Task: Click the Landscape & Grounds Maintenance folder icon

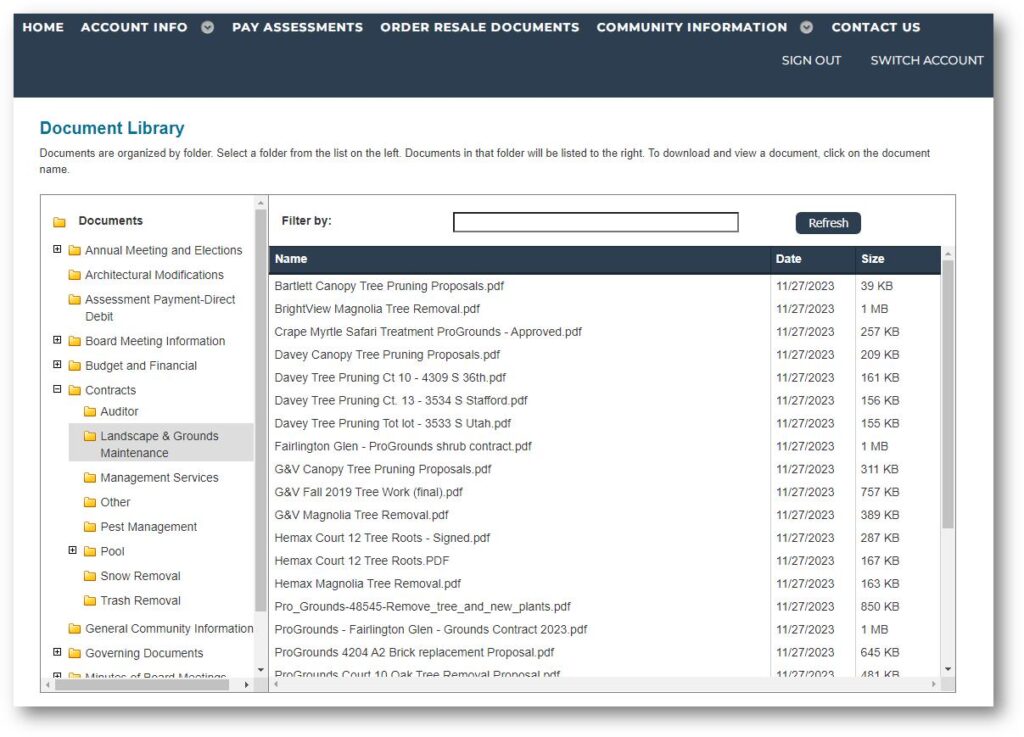Action: [90, 436]
